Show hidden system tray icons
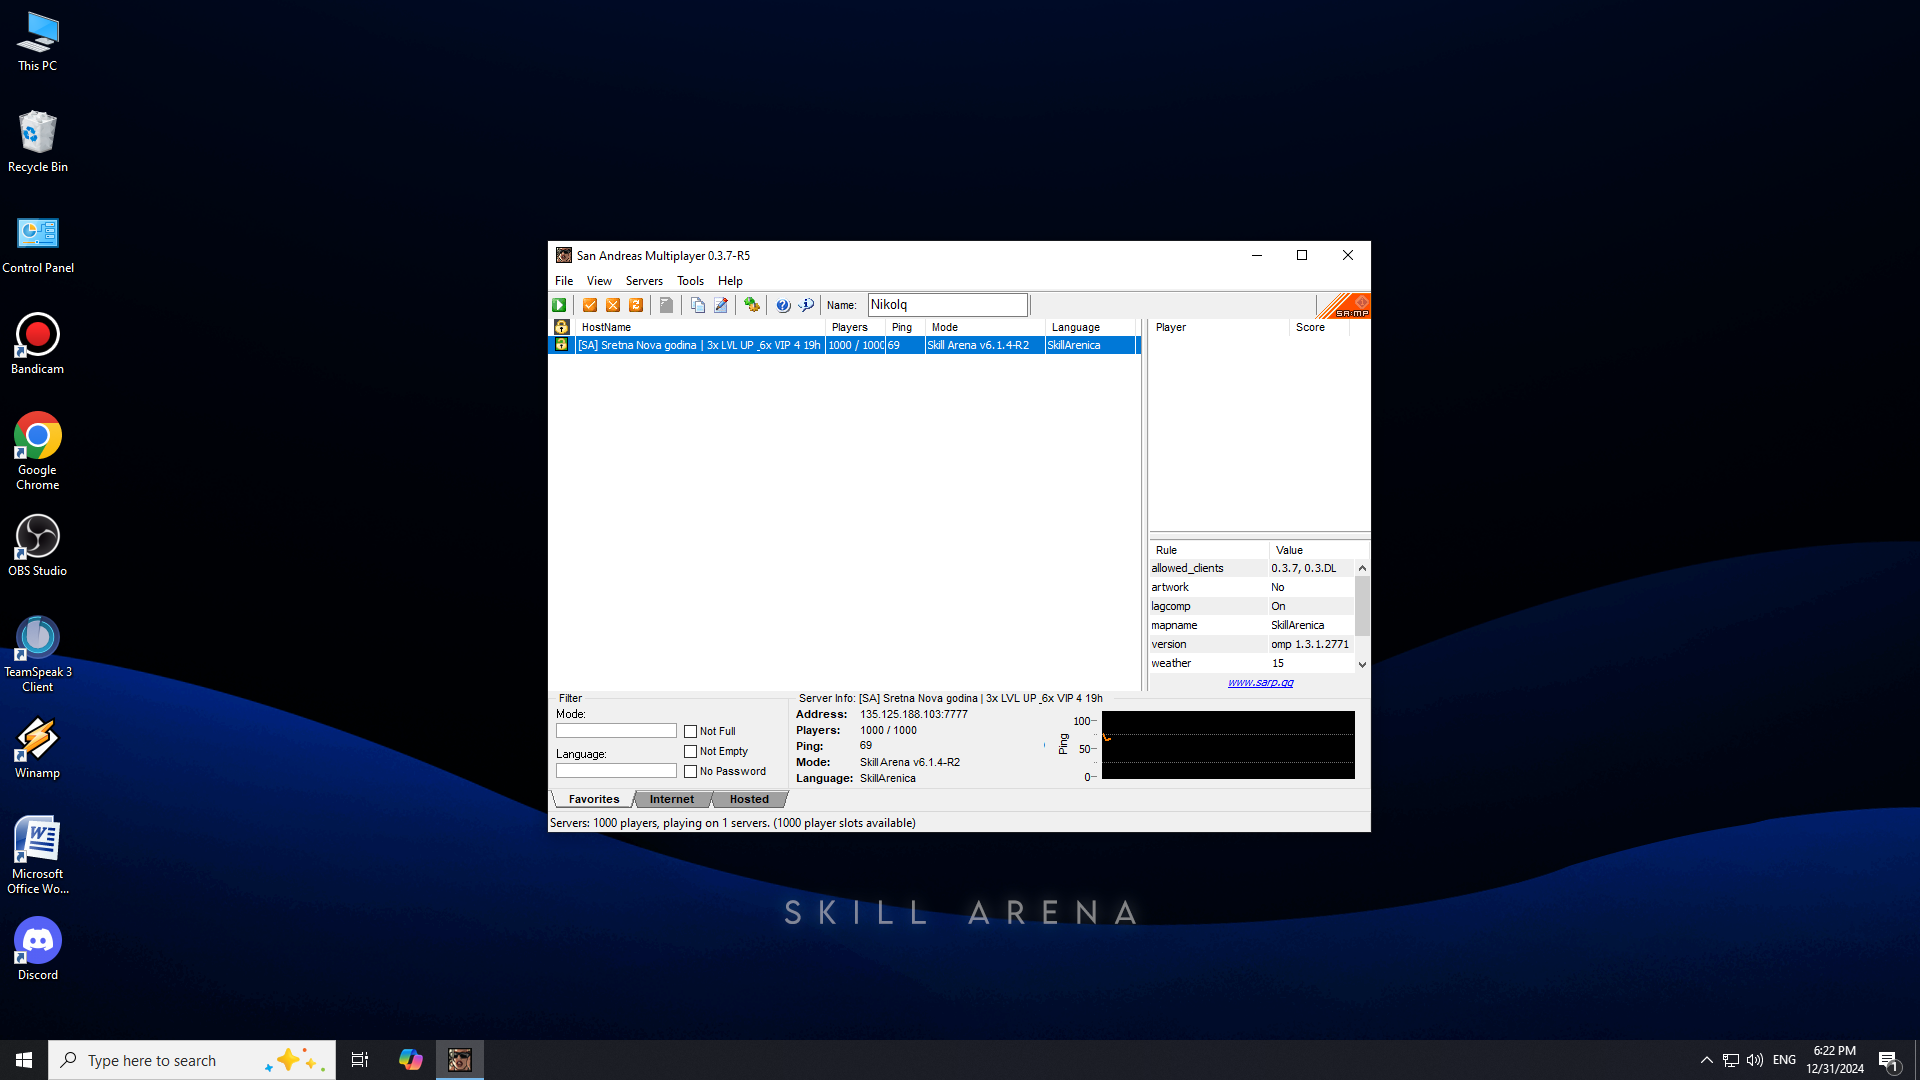The width and height of the screenshot is (1920, 1080). [x=1707, y=1060]
